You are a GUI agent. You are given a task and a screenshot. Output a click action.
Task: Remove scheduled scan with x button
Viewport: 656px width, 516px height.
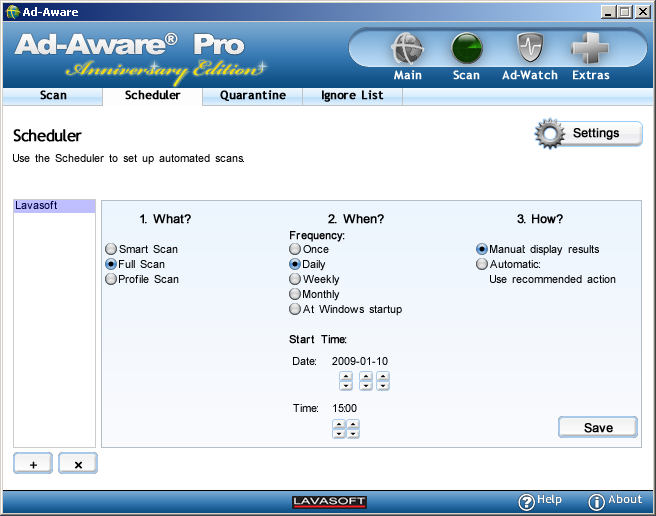click(x=78, y=463)
